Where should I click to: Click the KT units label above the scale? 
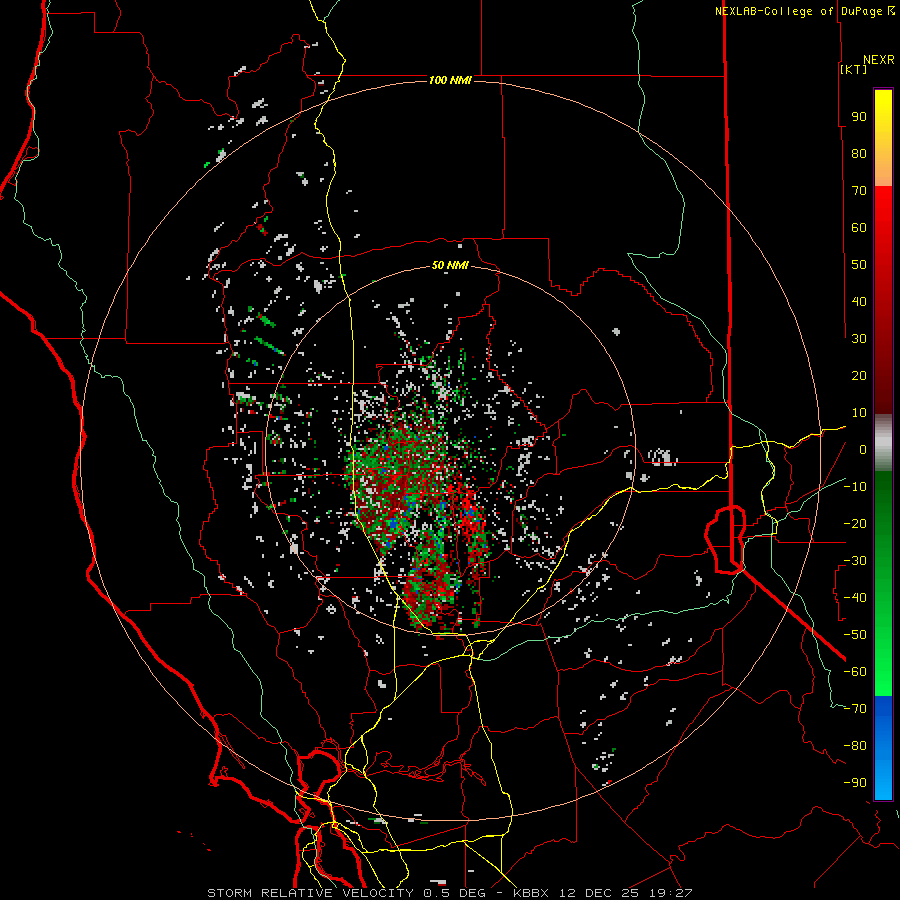(853, 69)
